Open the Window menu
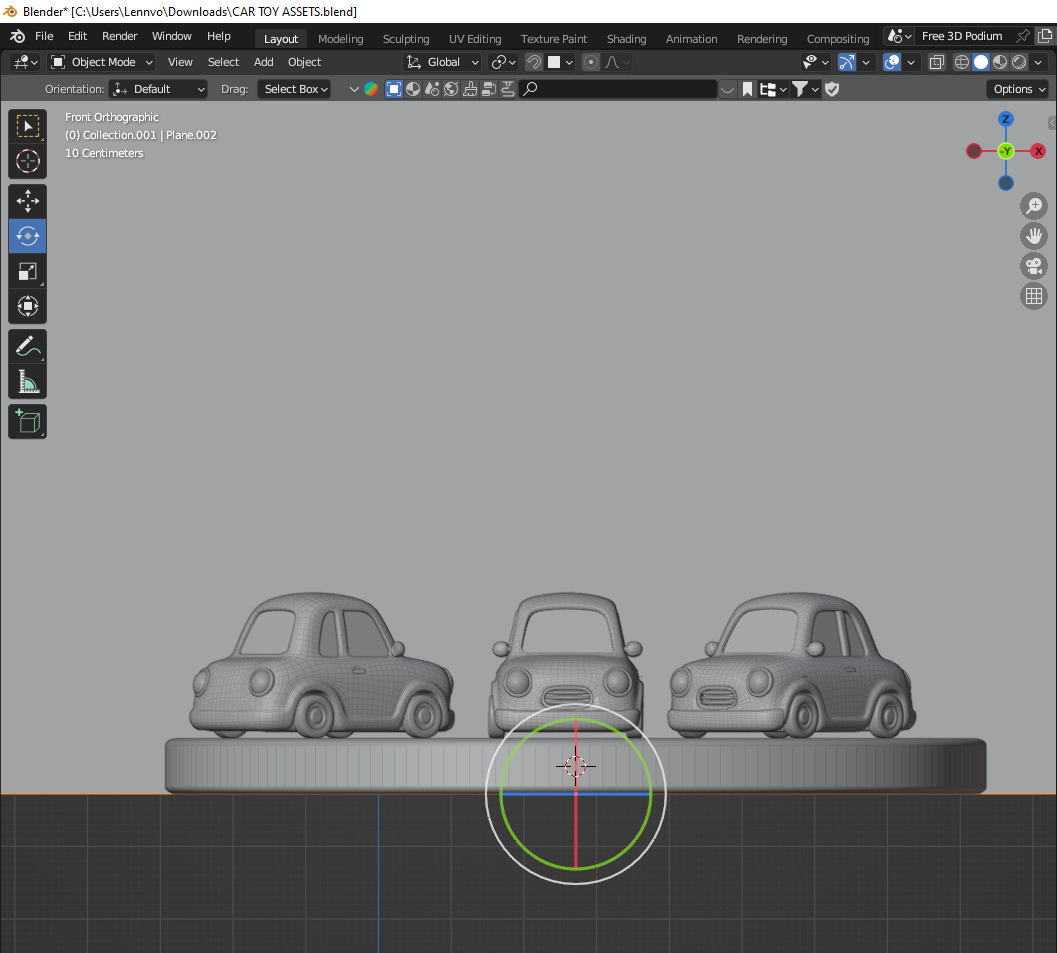1057x953 pixels. (x=171, y=36)
